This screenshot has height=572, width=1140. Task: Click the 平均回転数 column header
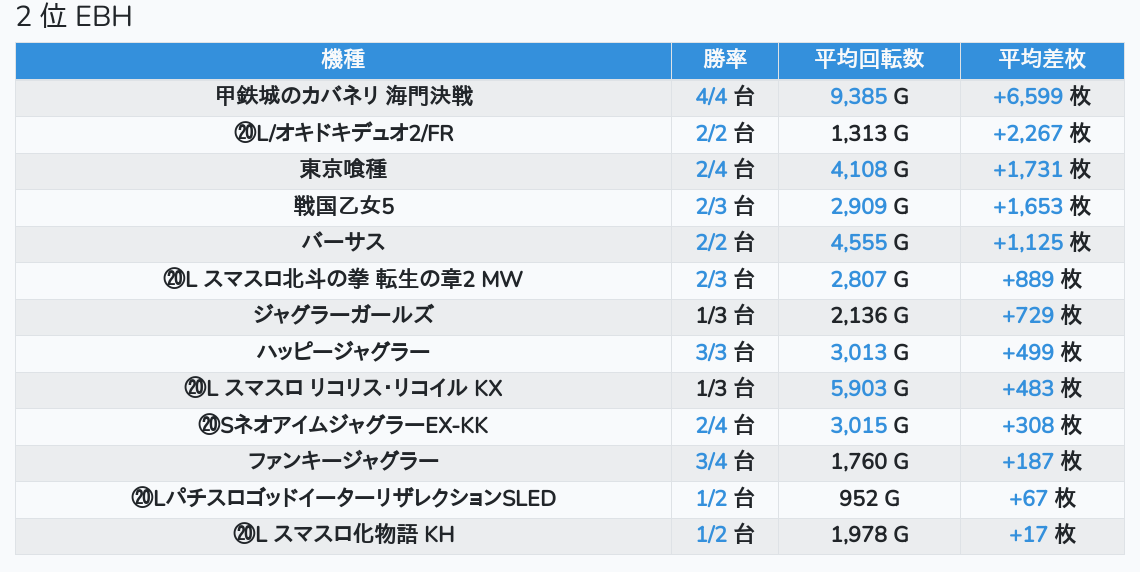click(869, 60)
